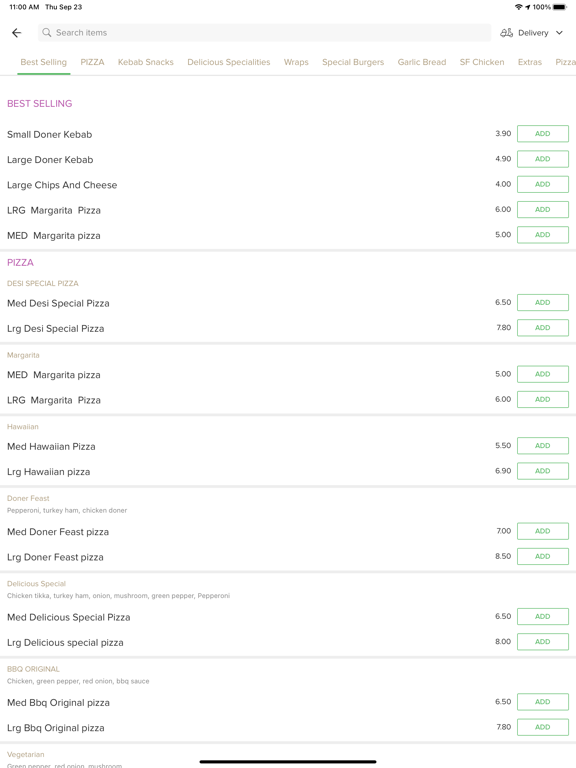Click the delivery scooter icon
576x768 pixels.
coord(506,33)
